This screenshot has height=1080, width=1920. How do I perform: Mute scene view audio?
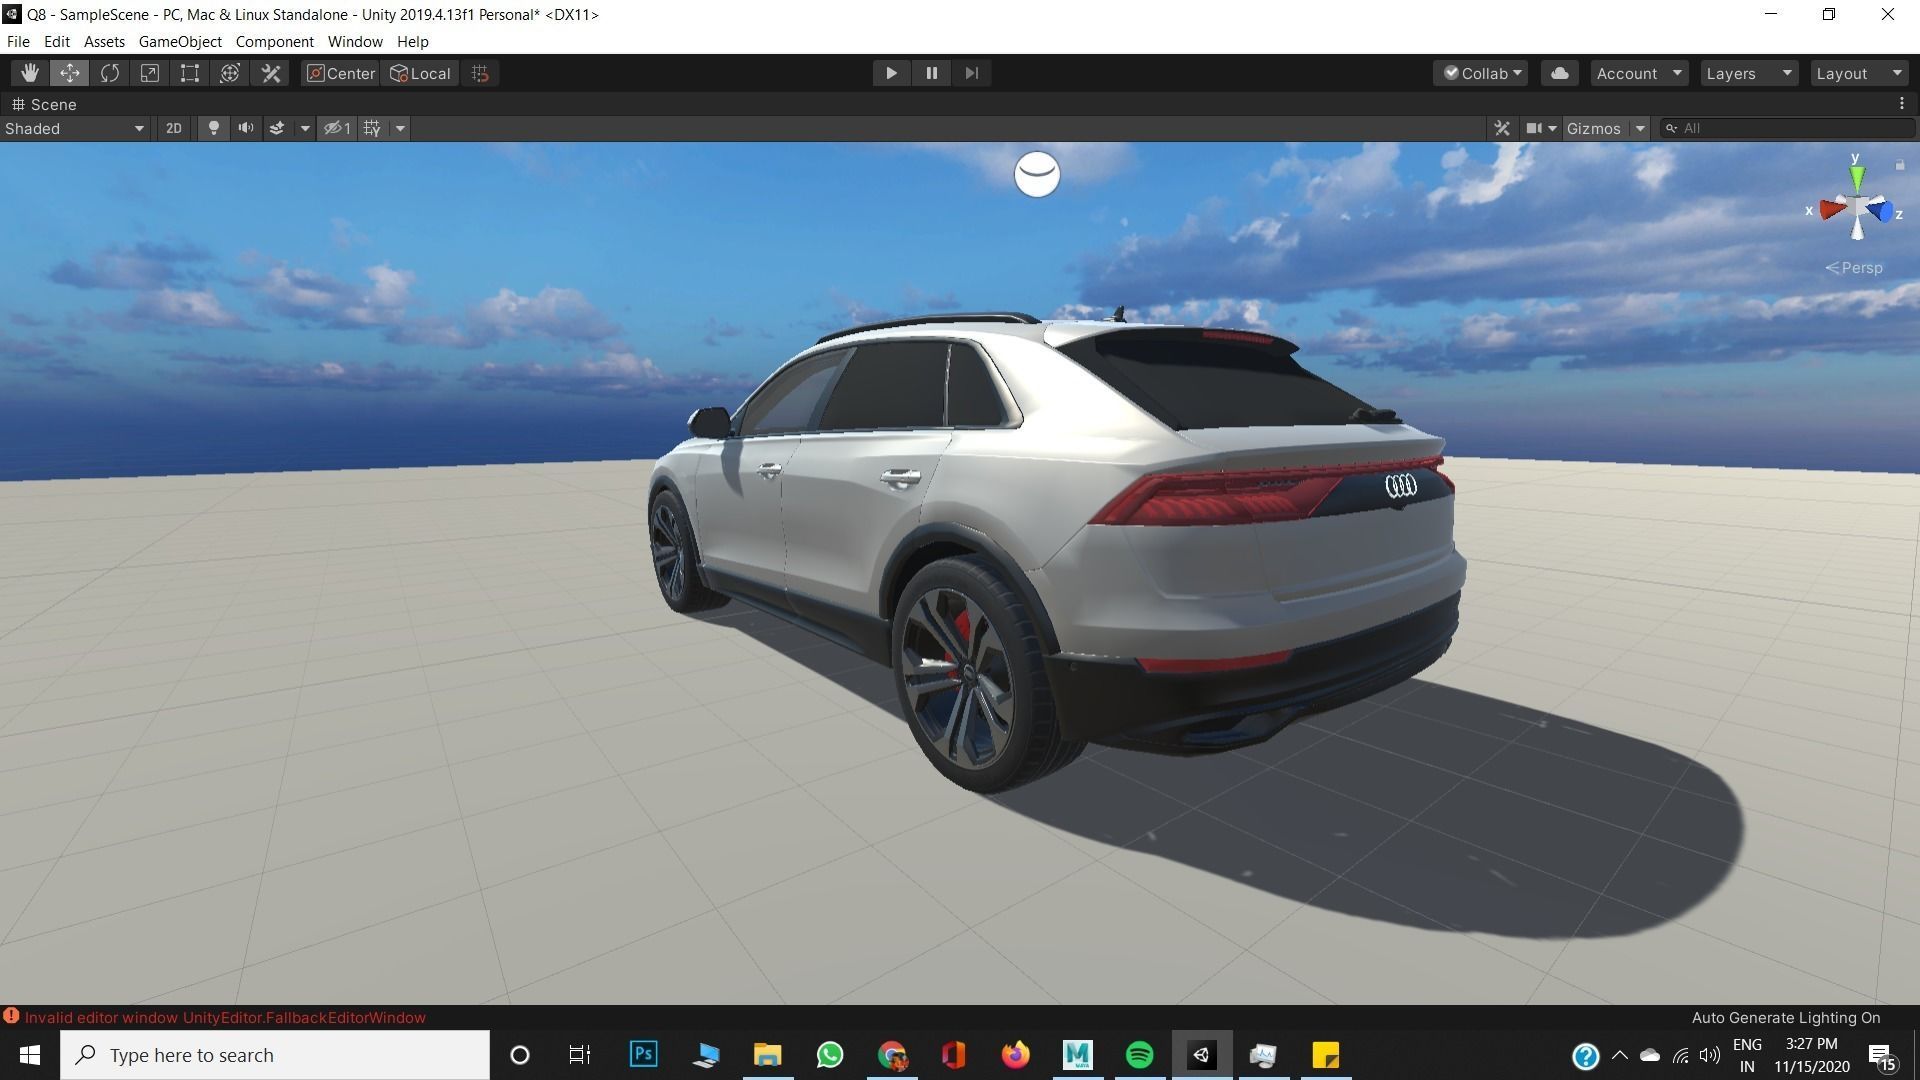(x=245, y=128)
